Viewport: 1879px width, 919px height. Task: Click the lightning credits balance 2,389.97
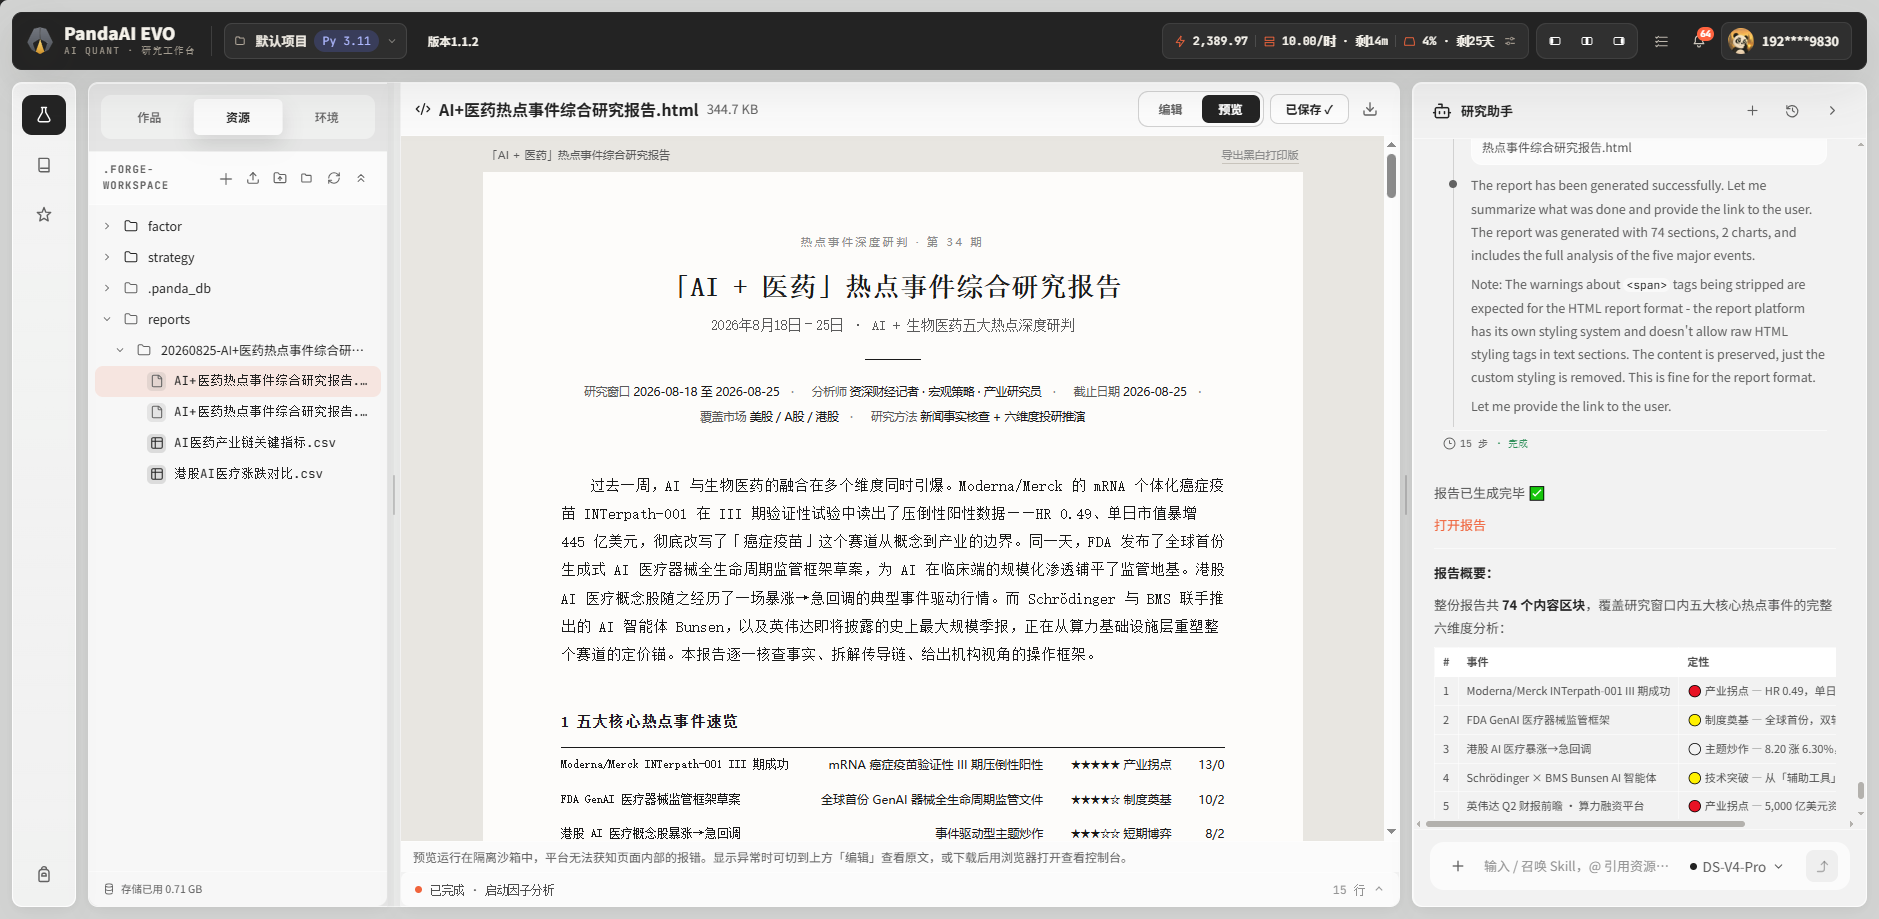(x=1211, y=41)
